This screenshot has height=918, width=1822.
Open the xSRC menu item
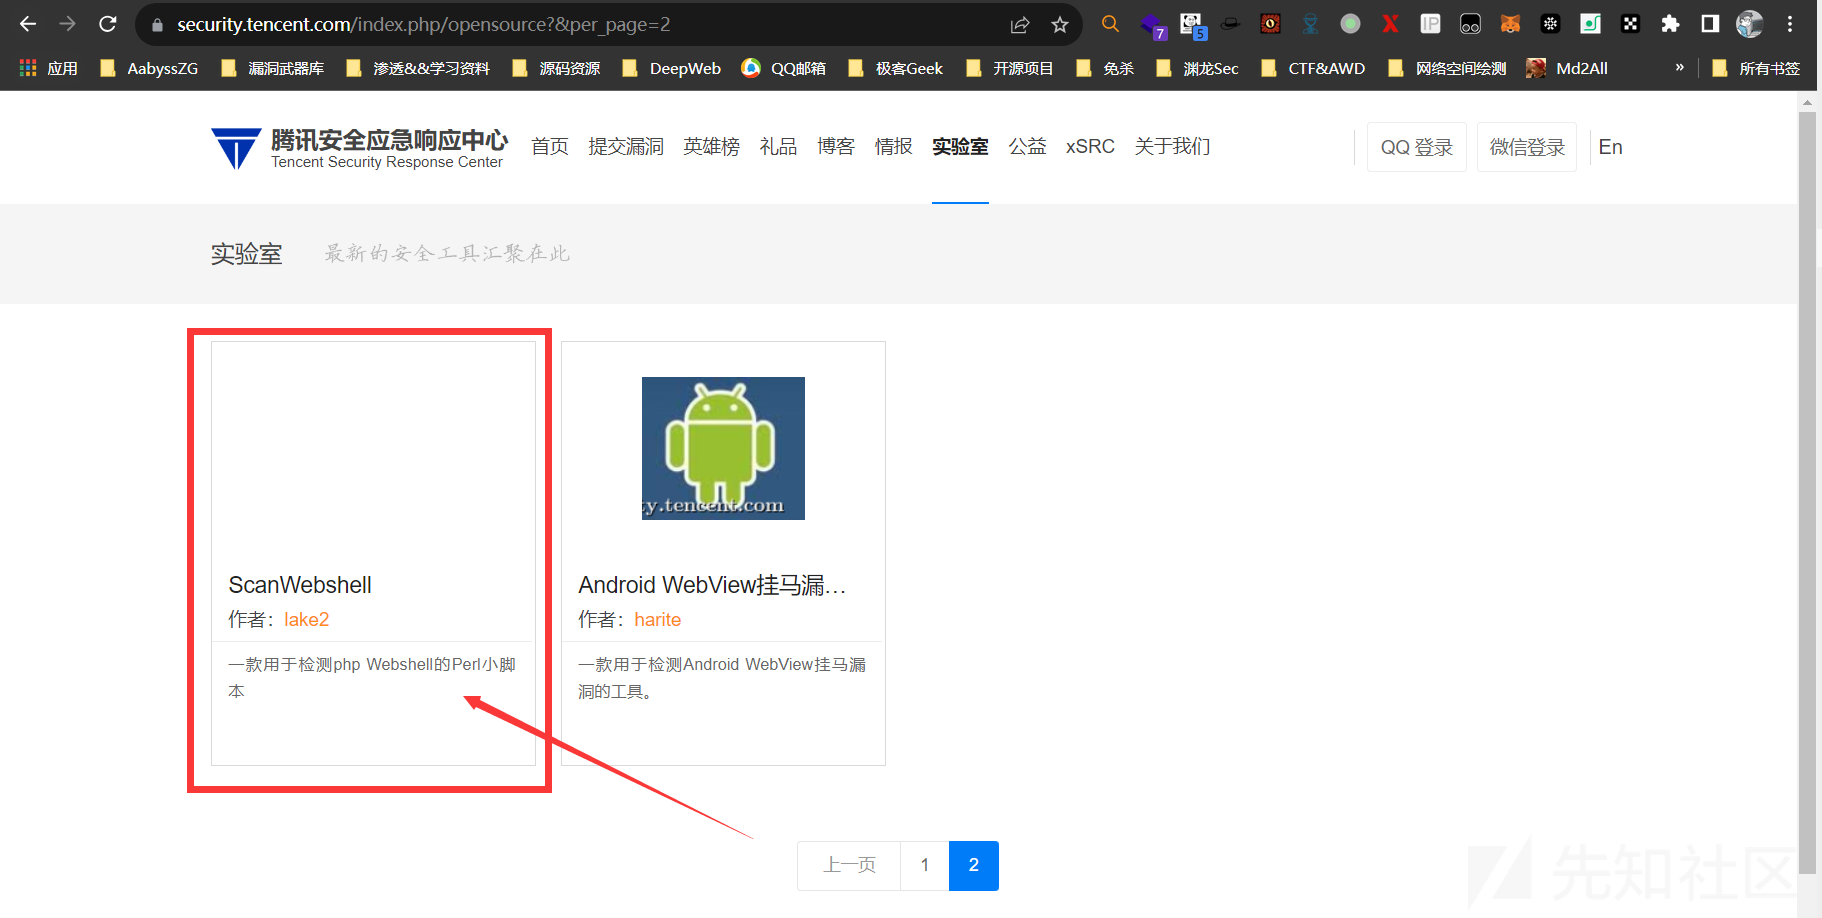1090,147
